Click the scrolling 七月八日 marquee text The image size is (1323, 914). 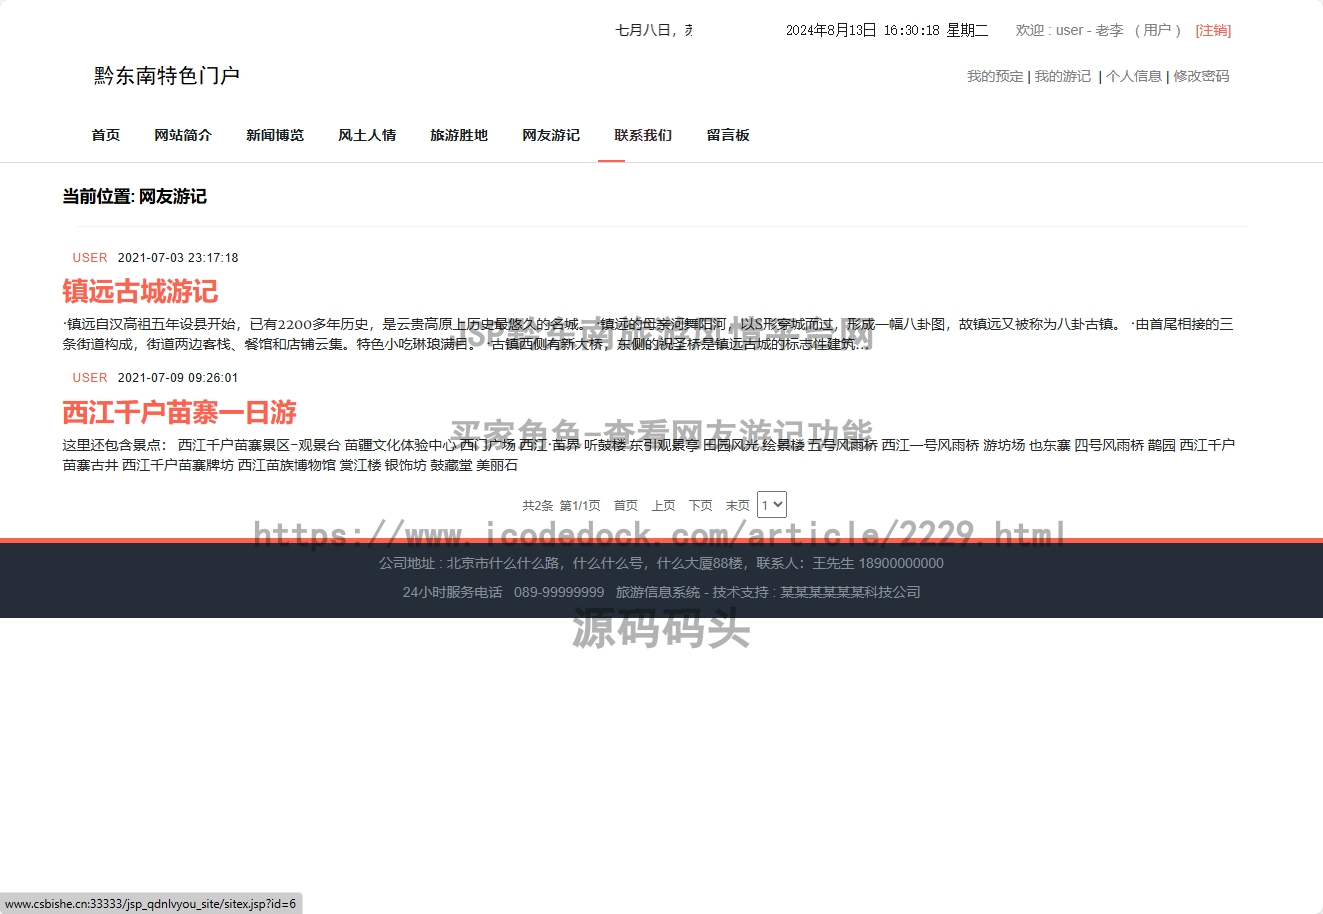654,30
